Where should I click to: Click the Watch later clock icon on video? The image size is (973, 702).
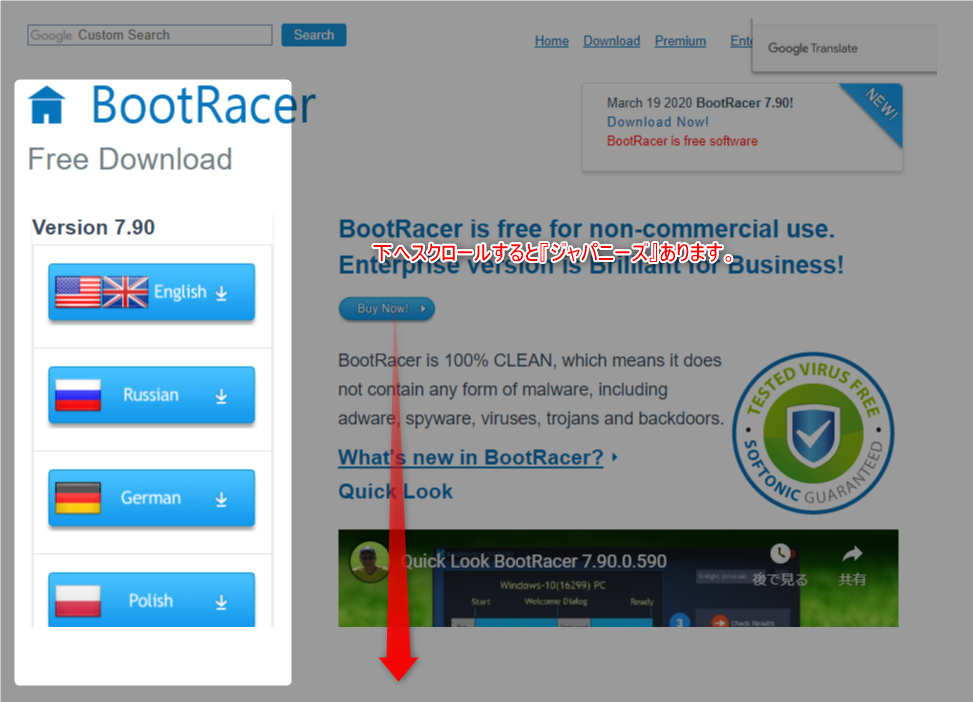tap(780, 554)
